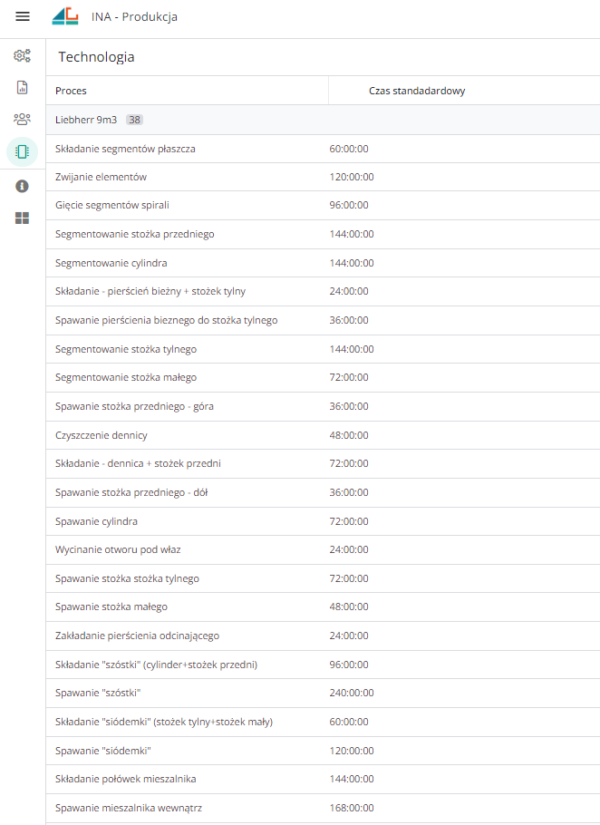Sort by Czas standadardowy column header
Image resolution: width=600 pixels, height=825 pixels.
417,91
